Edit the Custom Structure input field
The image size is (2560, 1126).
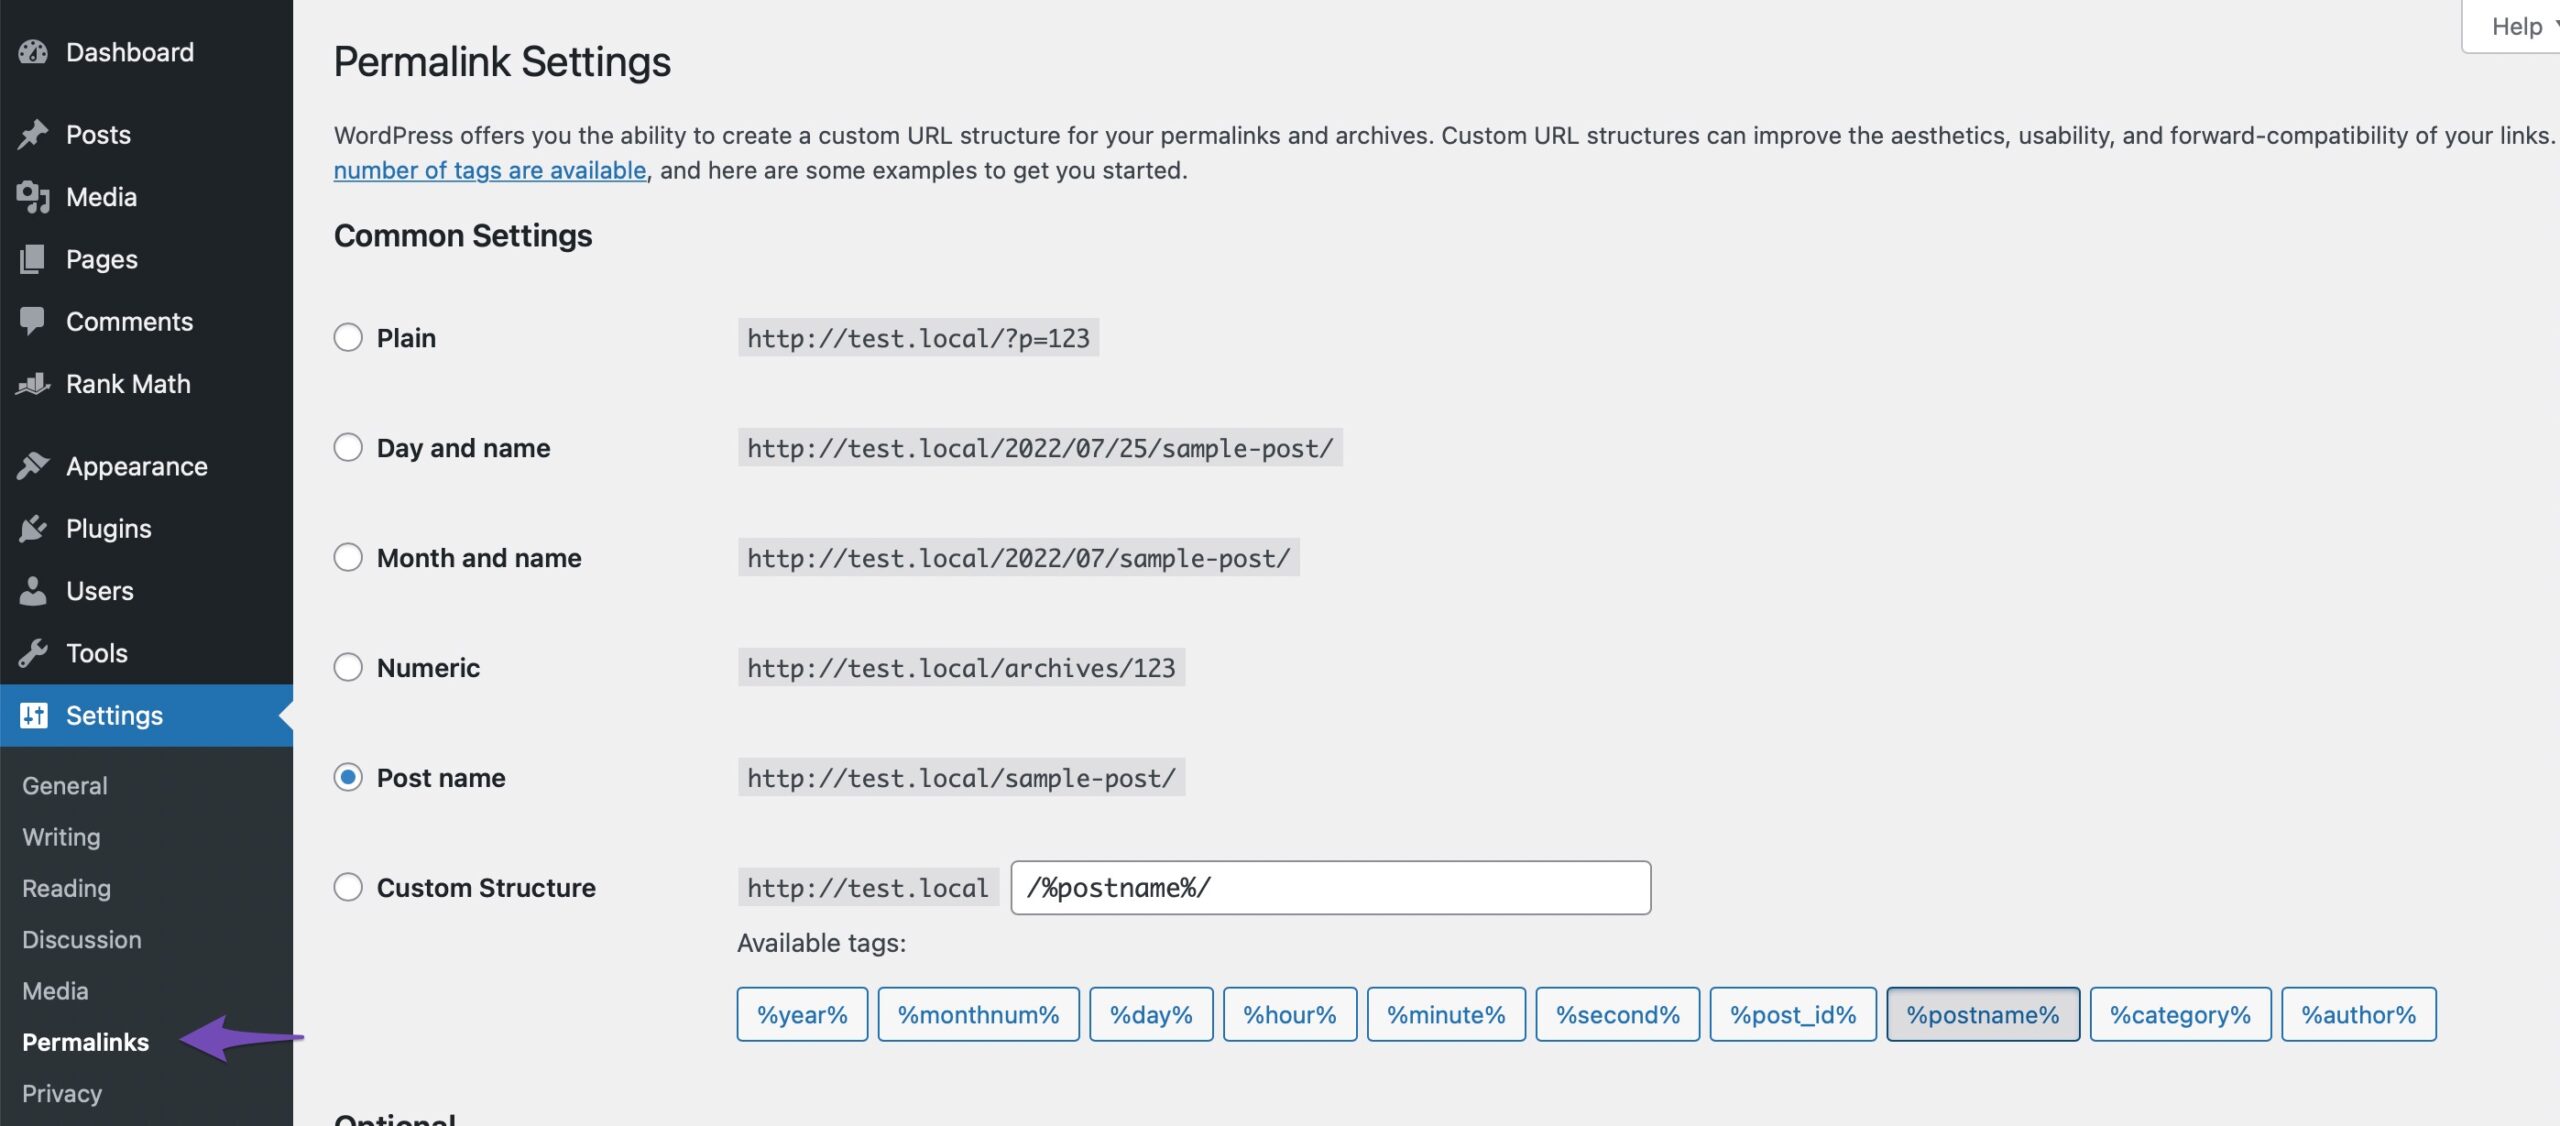point(1329,886)
